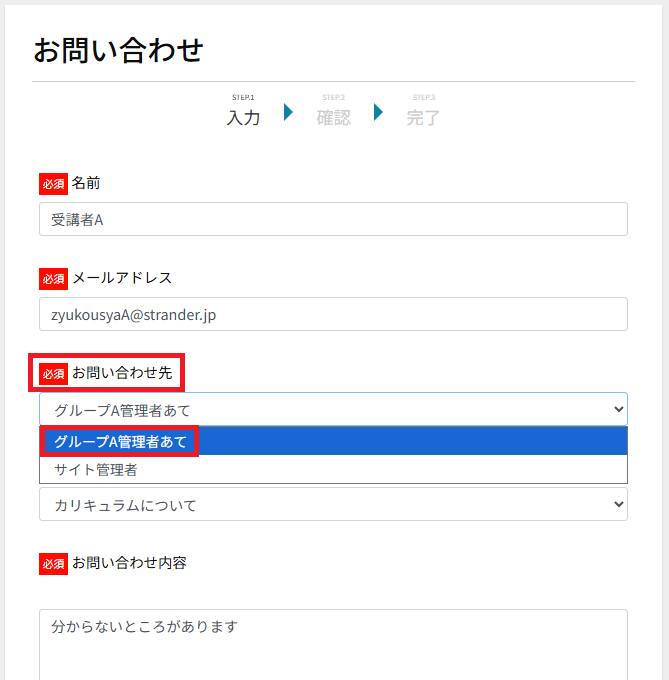Click the 必須 badge beside お問い合わせ内容
The width and height of the screenshot is (669, 680).
click(53, 563)
